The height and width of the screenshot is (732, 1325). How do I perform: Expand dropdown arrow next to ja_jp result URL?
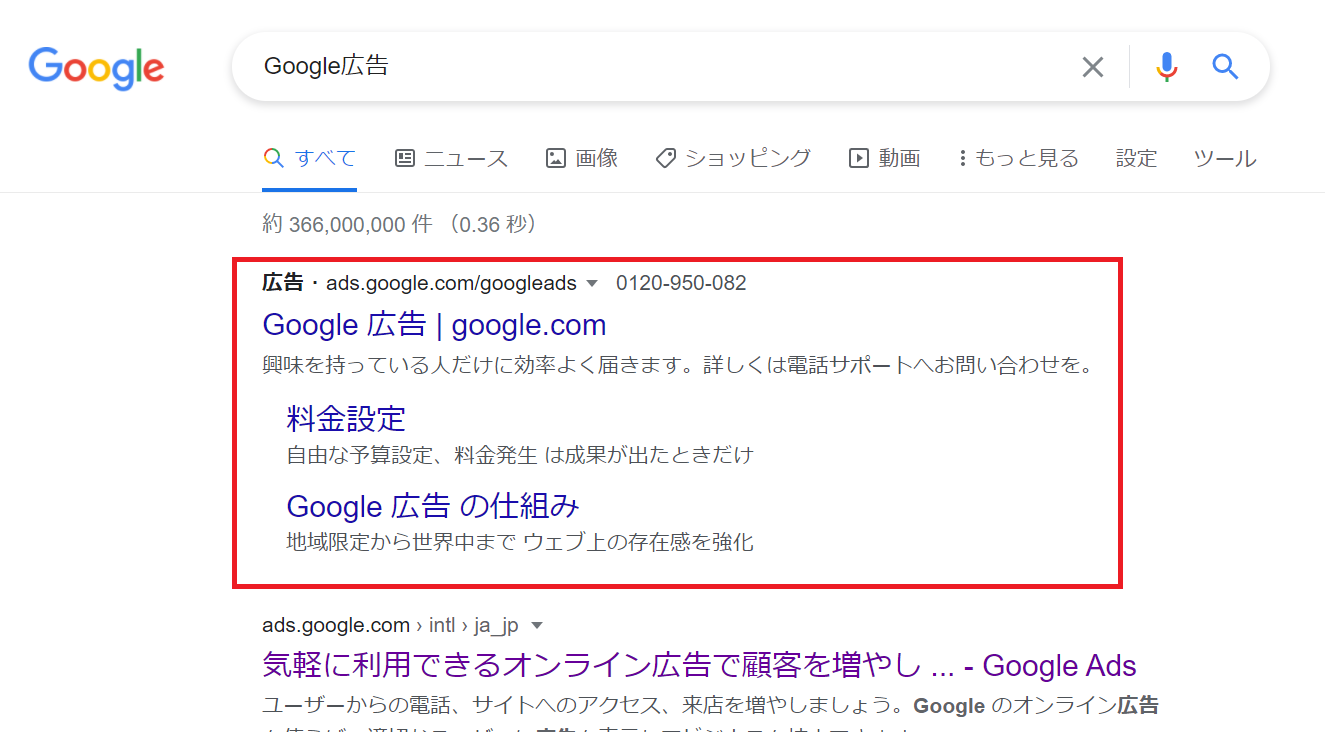(537, 626)
